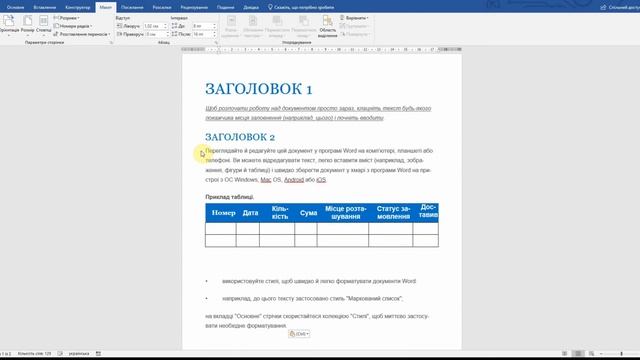Click the ЗАГОЛОВОК 1 heading
The height and width of the screenshot is (360, 640).
coord(259,89)
